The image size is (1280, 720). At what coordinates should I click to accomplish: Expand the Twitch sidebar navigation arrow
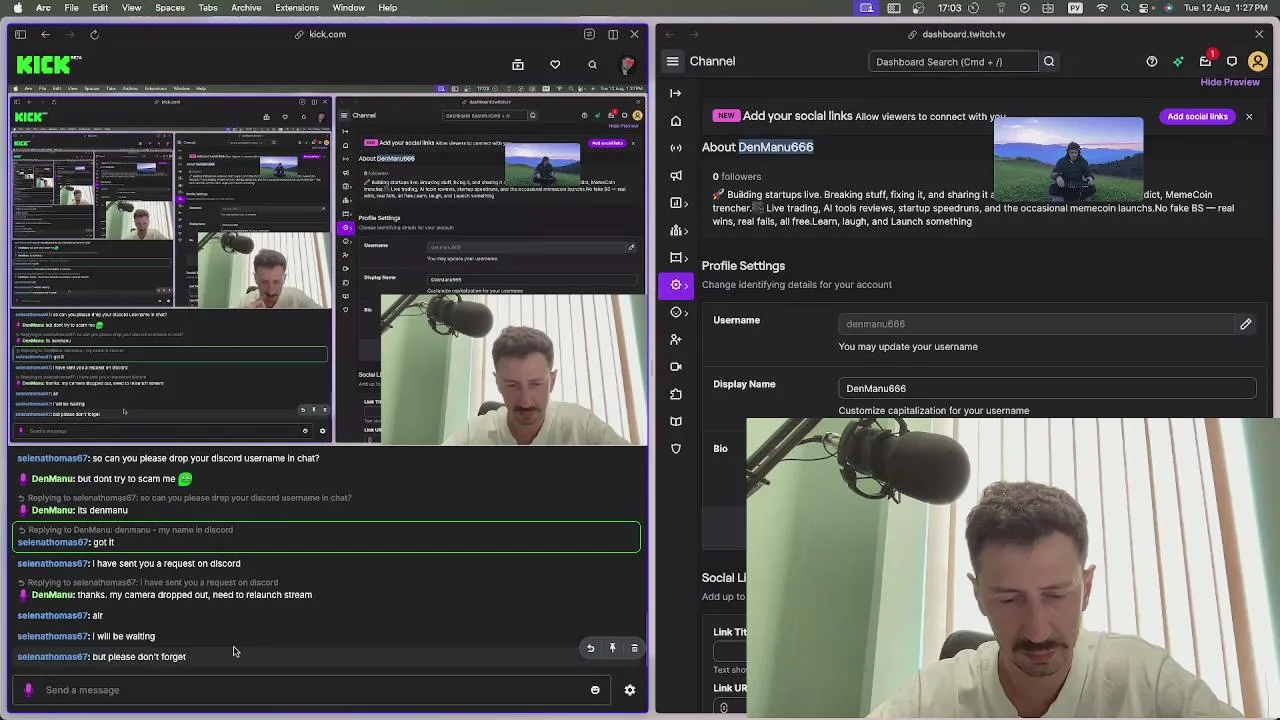676,93
